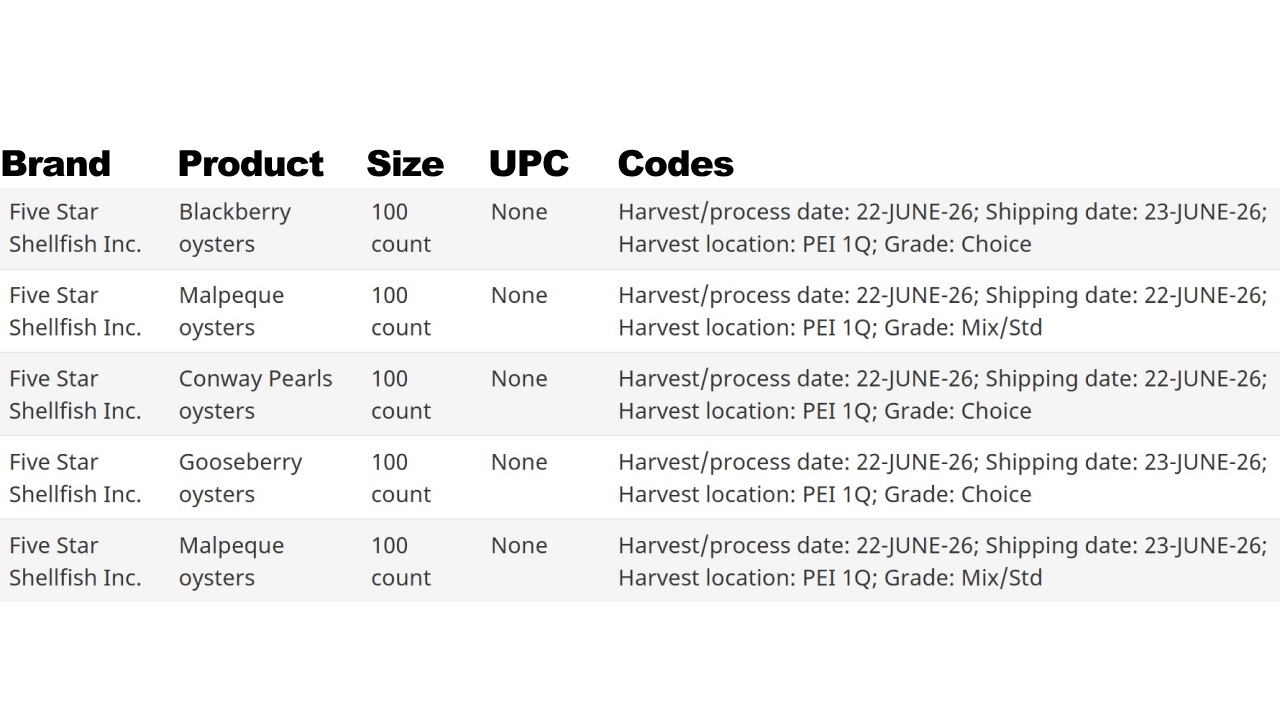Click the 100 count cell for Blackberry oysters
This screenshot has width=1280, height=725.
401,228
